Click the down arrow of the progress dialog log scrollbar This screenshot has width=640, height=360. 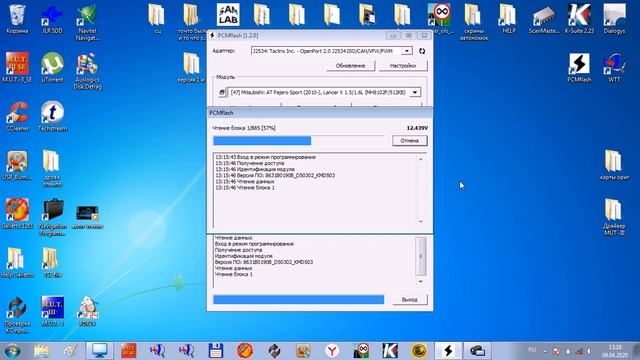(x=420, y=222)
